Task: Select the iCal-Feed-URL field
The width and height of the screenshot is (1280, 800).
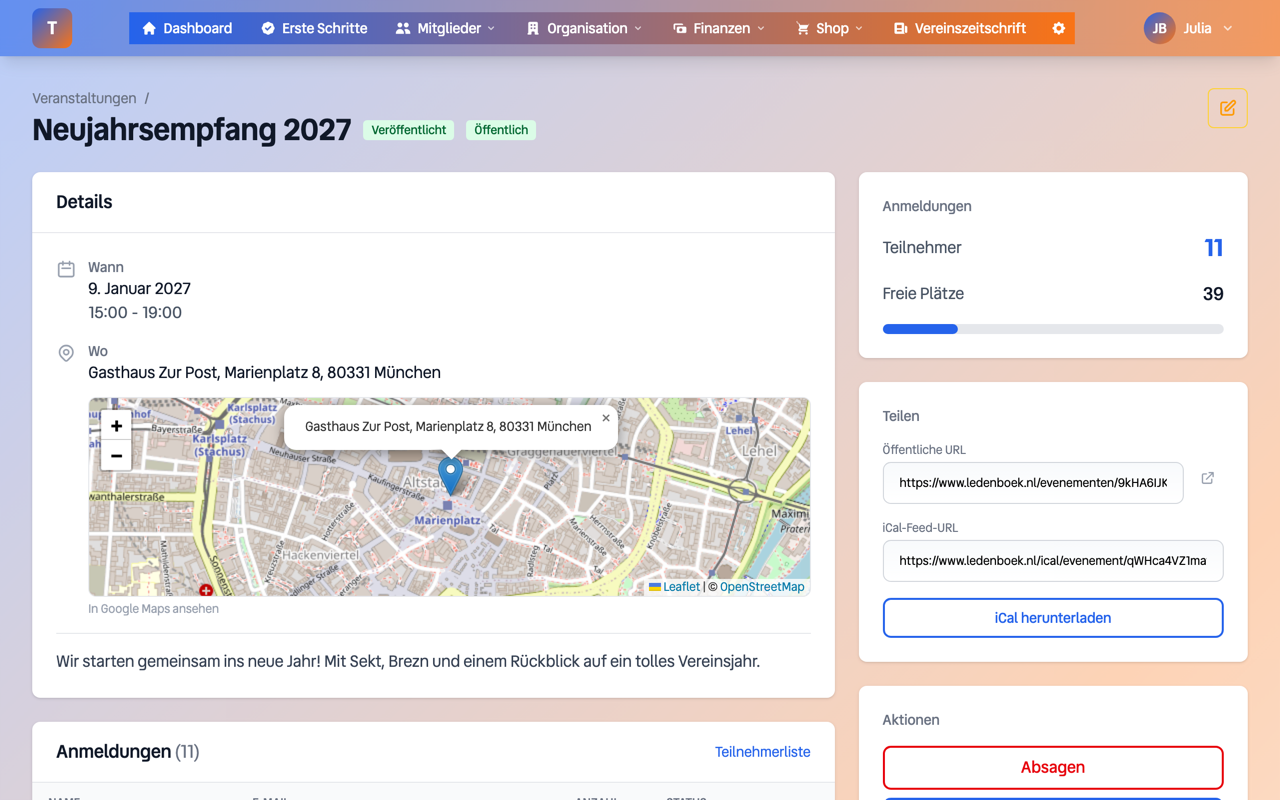Action: pos(1053,561)
